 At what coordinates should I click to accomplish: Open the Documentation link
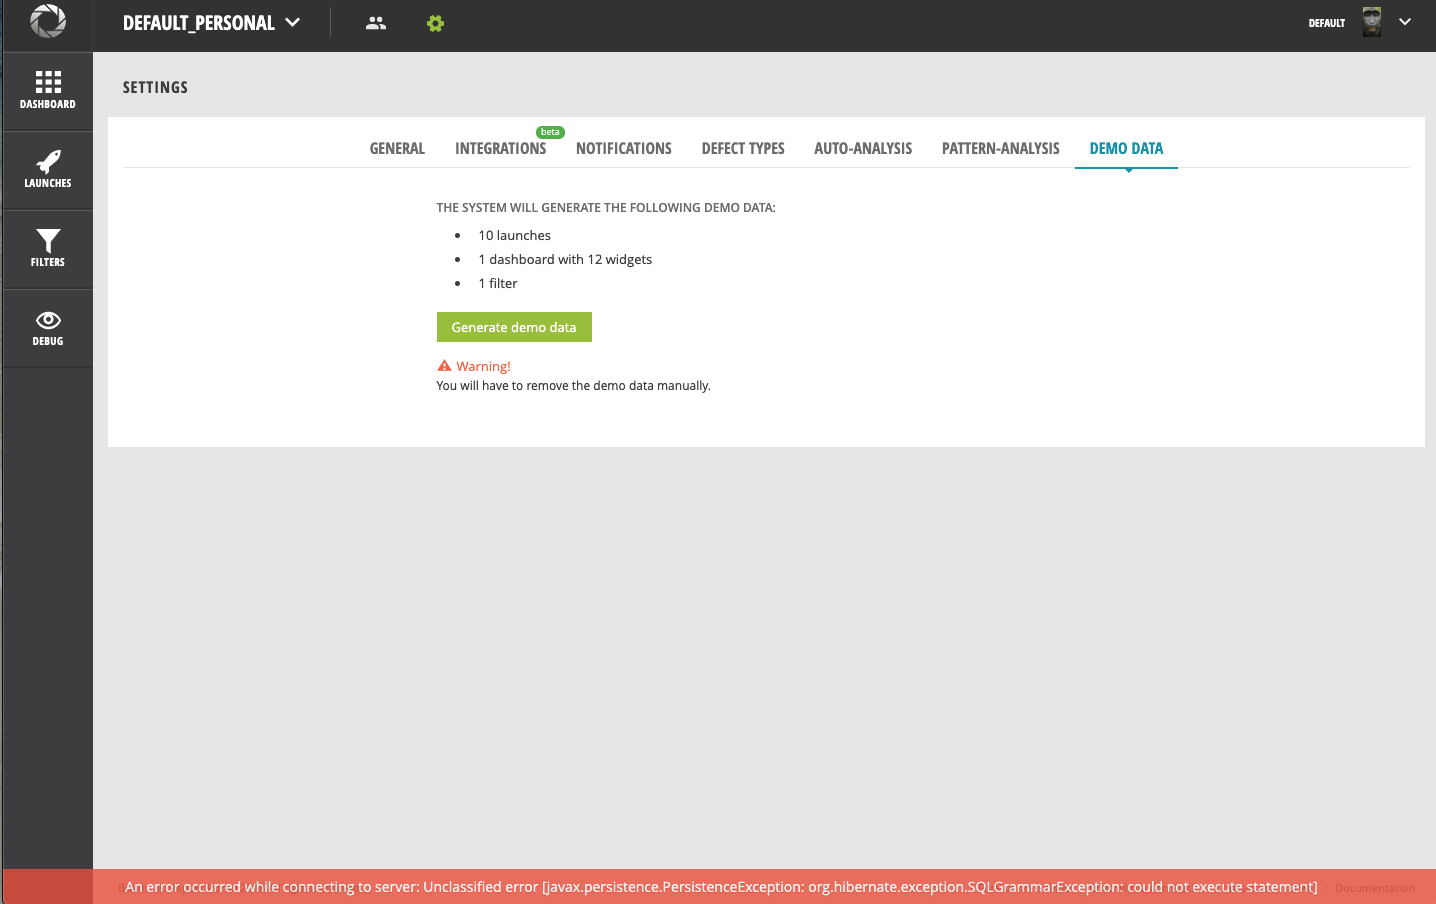[1374, 888]
